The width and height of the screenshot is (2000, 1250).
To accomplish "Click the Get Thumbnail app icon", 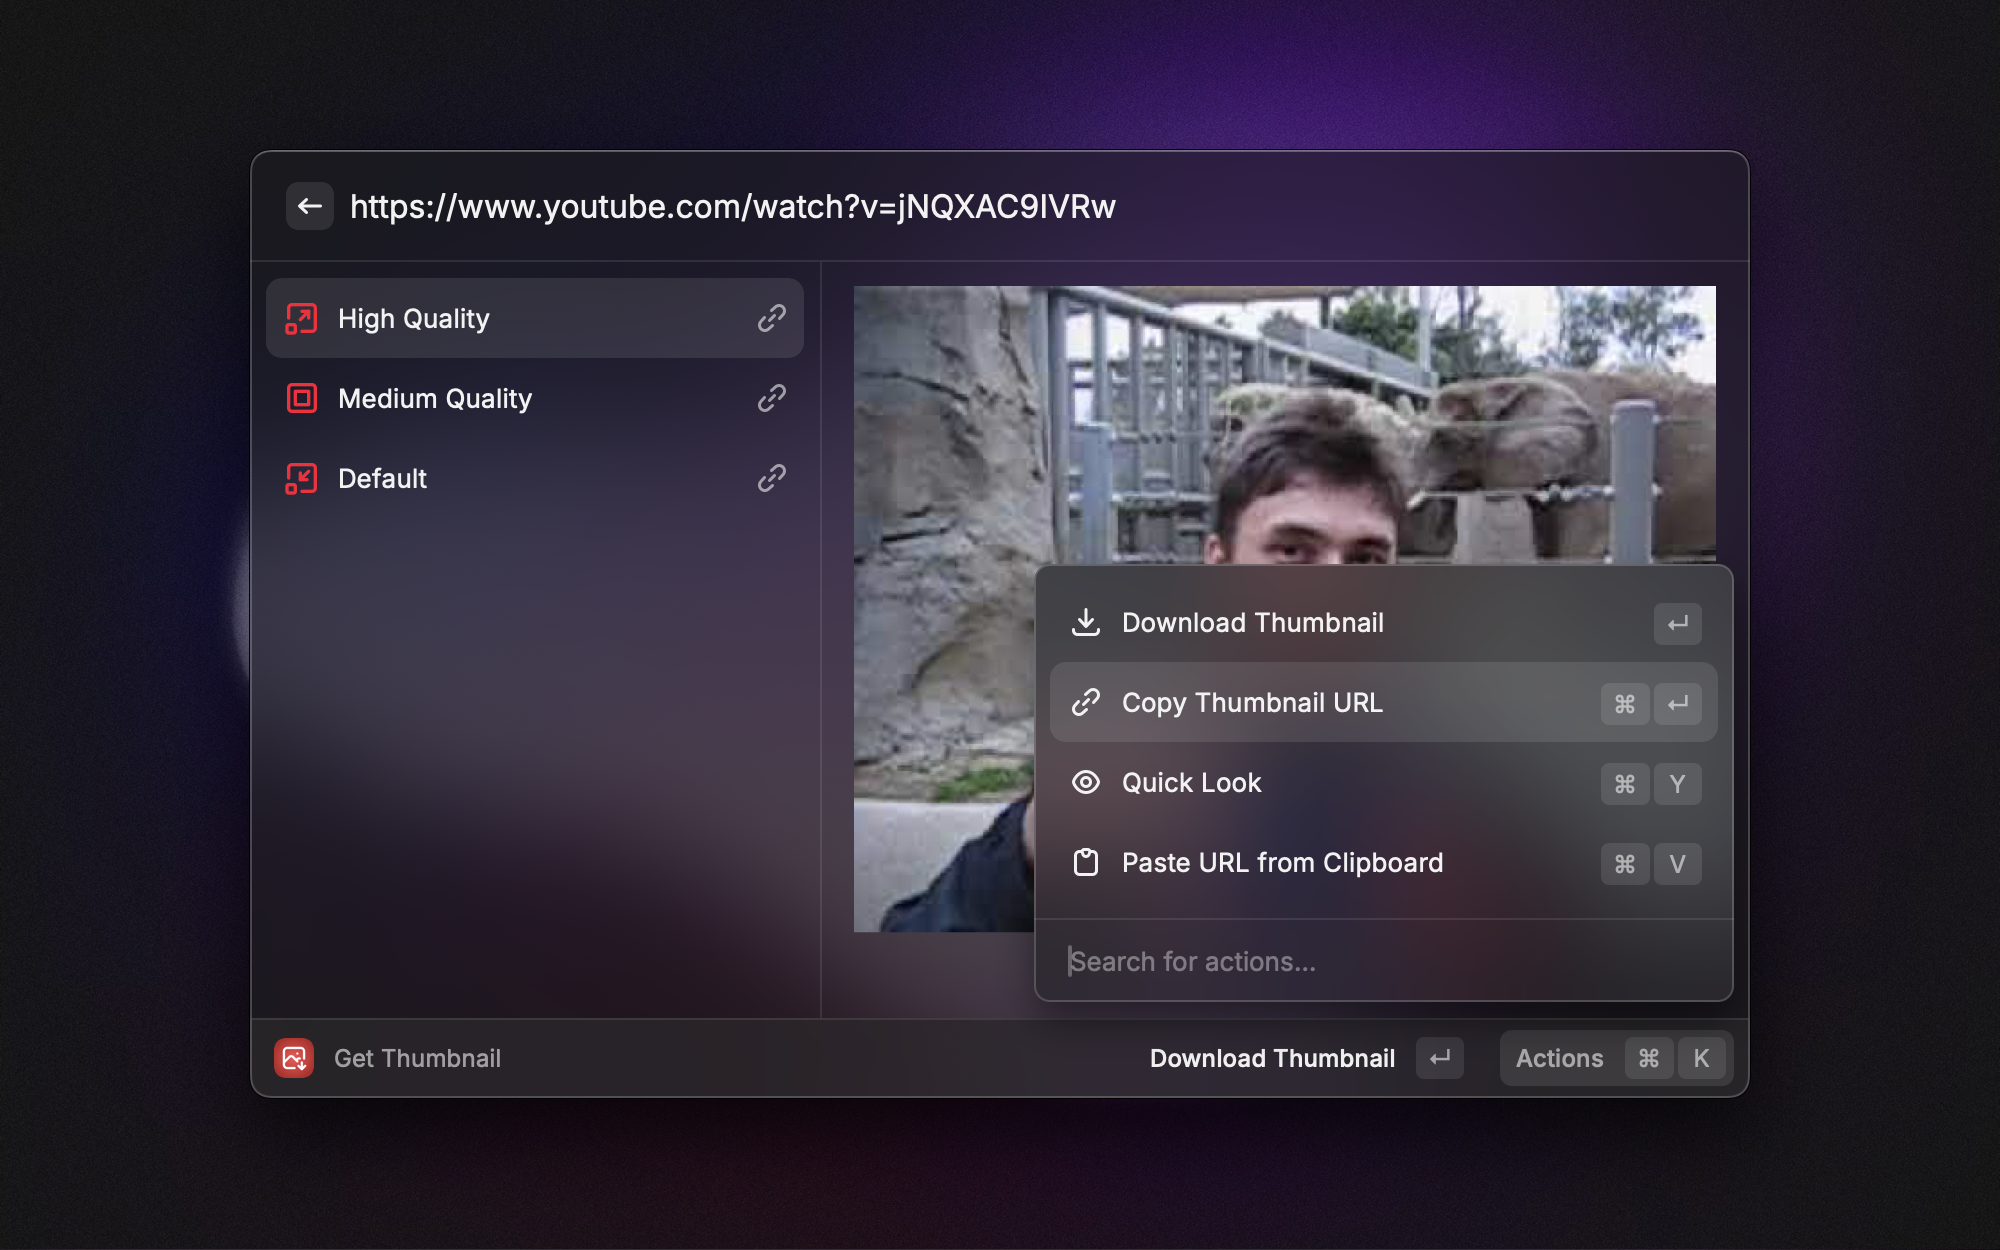I will pos(294,1058).
